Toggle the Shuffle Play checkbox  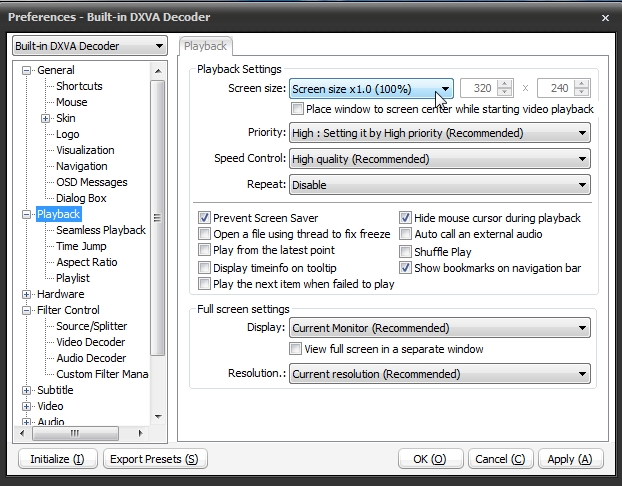point(405,252)
